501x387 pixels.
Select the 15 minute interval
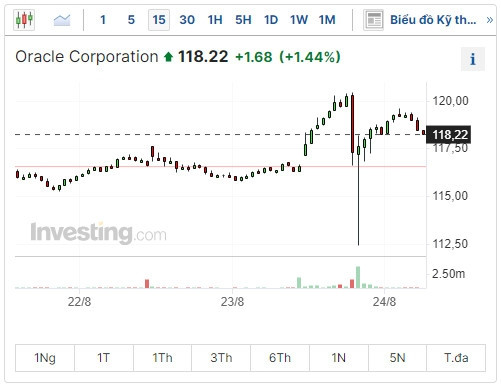159,20
